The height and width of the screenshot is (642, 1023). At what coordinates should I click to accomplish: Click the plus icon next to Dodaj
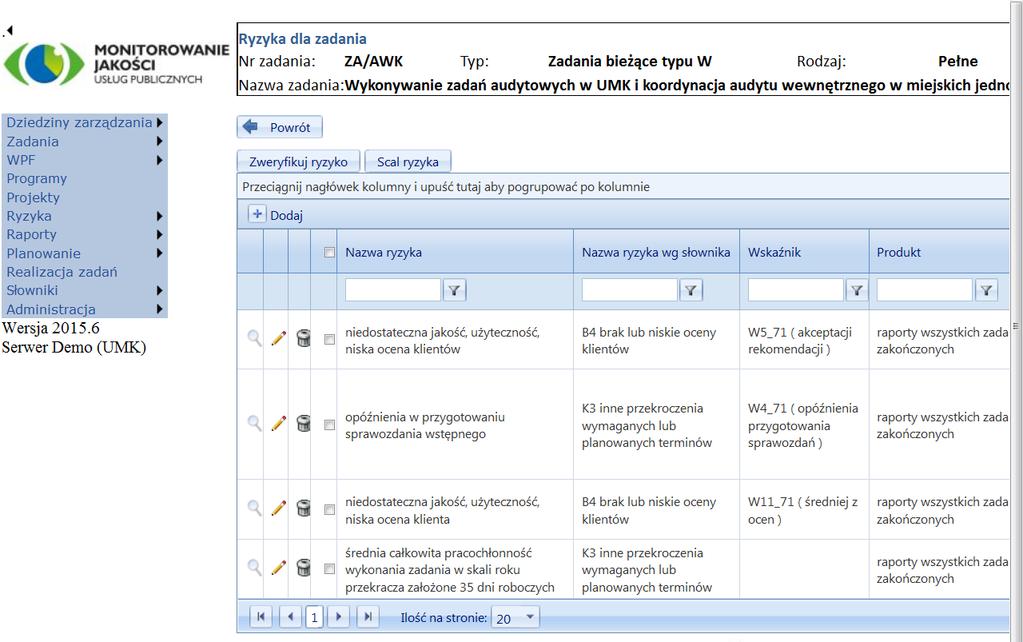(257, 214)
